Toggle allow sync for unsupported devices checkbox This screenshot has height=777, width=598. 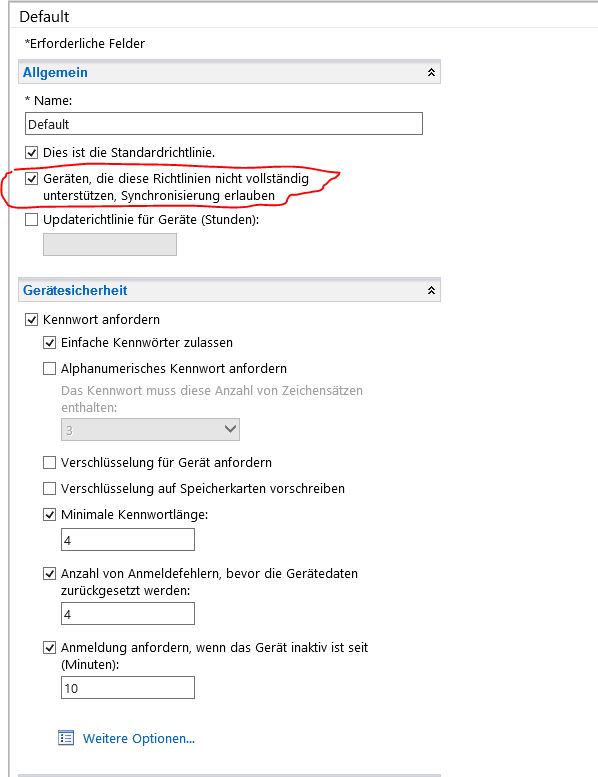click(x=32, y=178)
